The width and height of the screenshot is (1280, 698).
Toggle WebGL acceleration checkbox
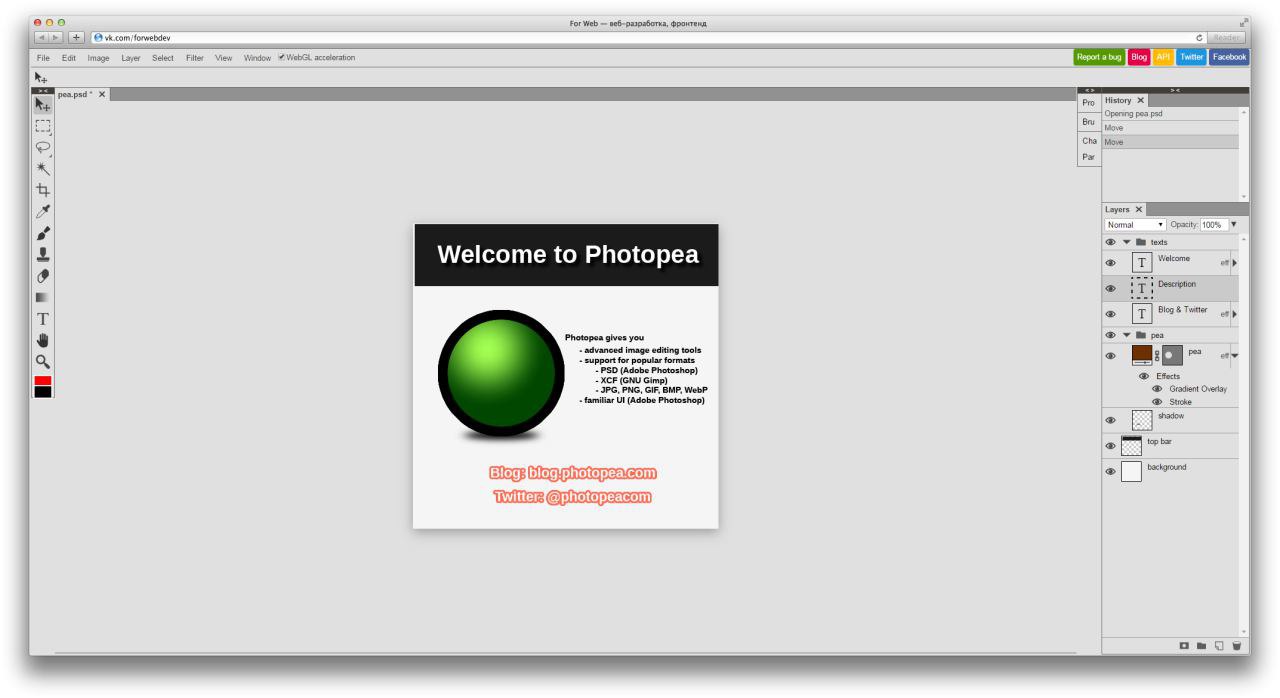(281, 57)
